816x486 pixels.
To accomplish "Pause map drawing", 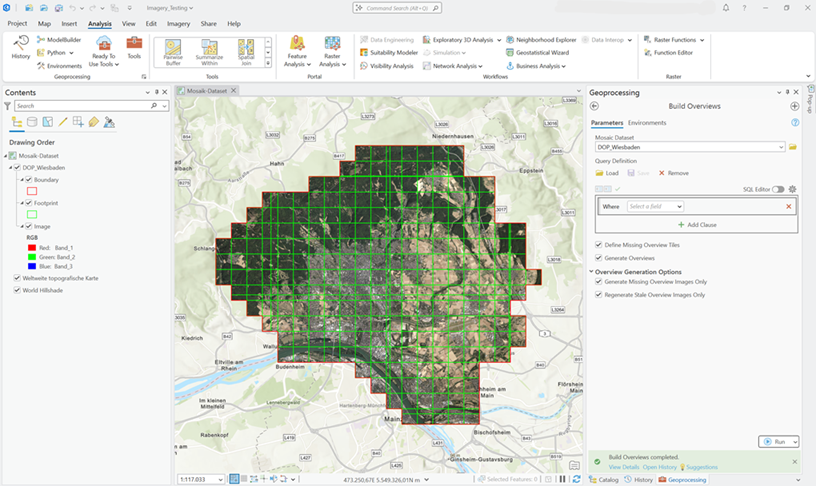I will (563, 479).
